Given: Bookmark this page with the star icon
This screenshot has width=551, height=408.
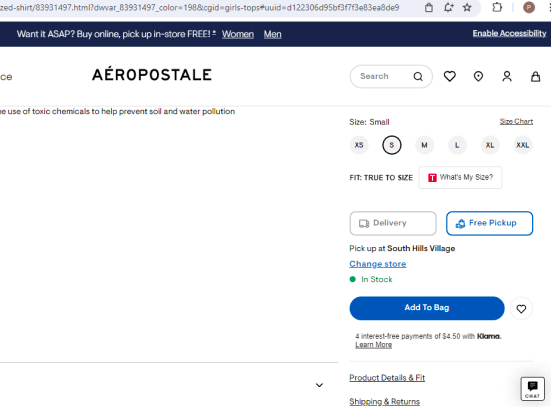Looking at the screenshot, I should click(x=467, y=7).
